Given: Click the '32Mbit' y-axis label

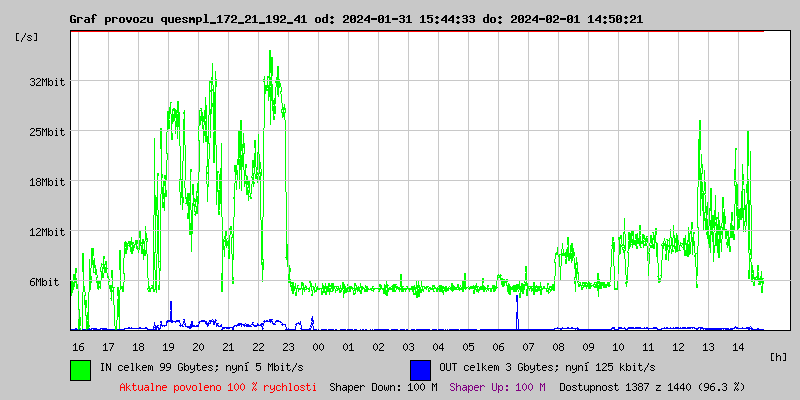Looking at the screenshot, I should [46, 82].
